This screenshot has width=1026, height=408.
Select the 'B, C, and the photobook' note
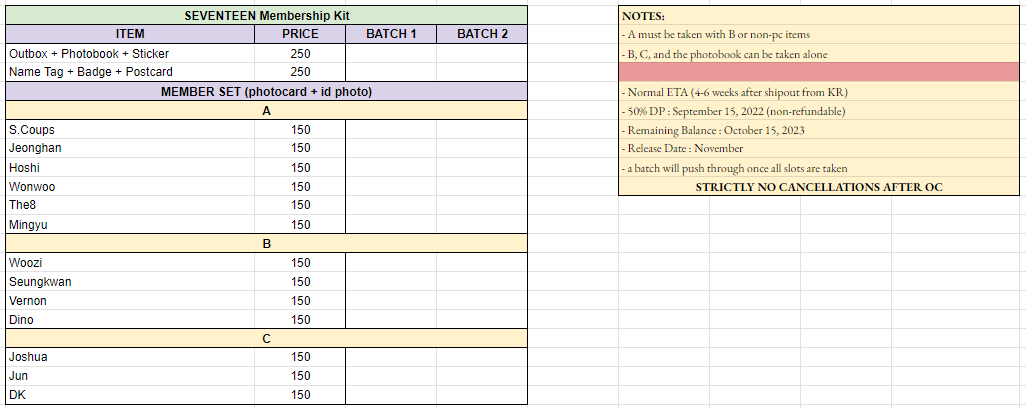coord(819,54)
